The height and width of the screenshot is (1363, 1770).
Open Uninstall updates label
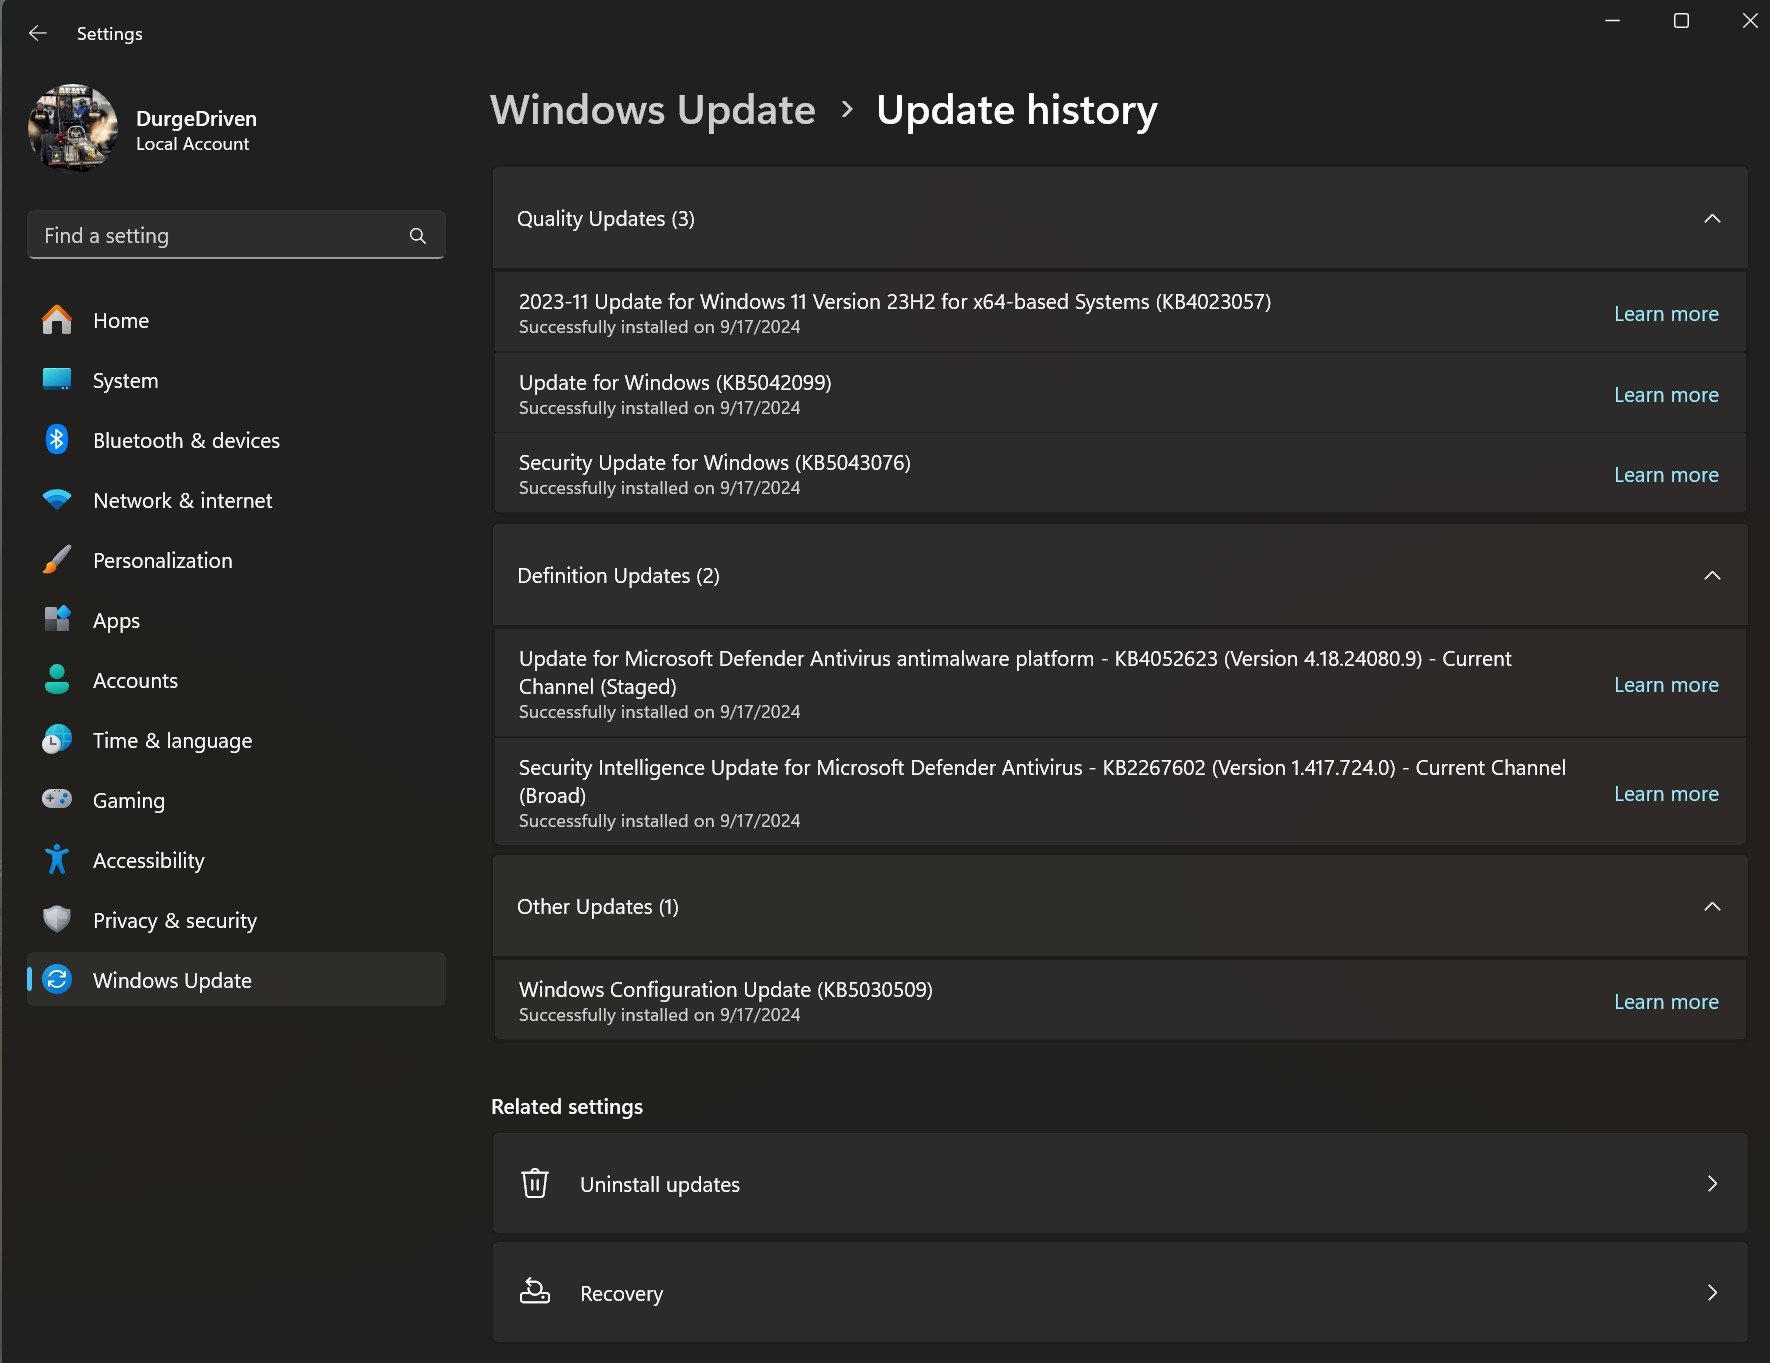660,1185
